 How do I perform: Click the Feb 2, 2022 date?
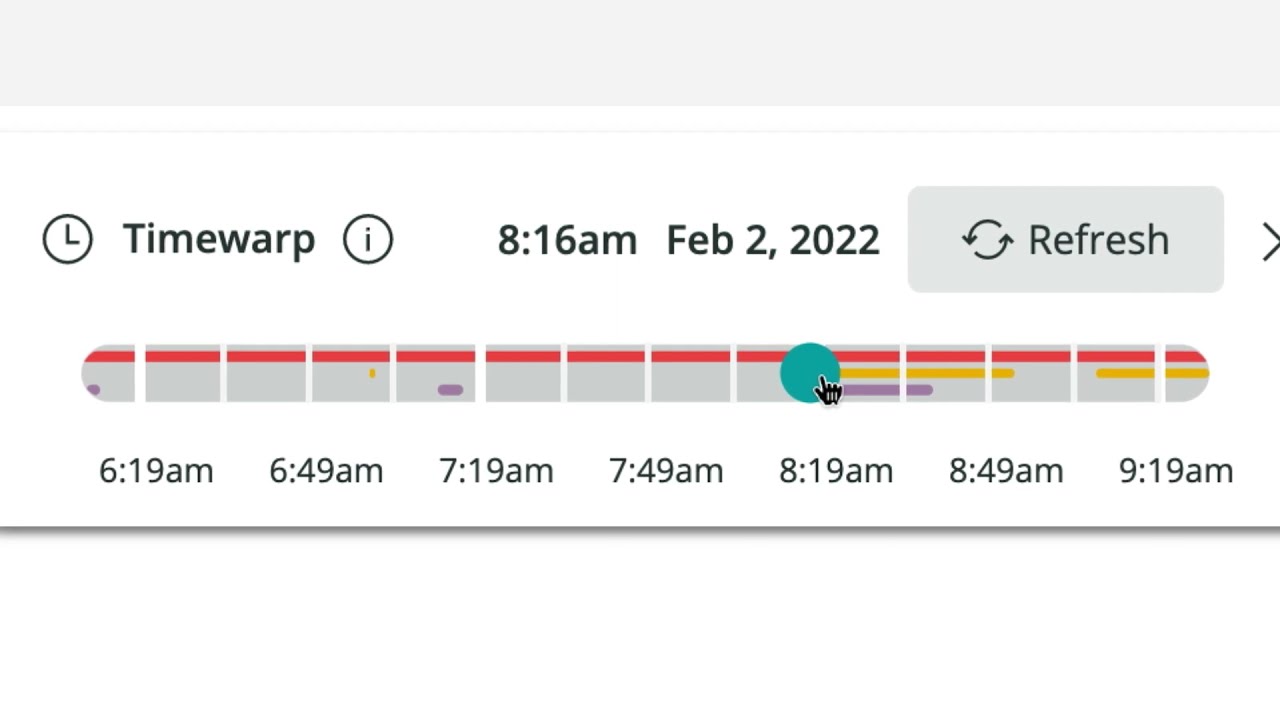click(773, 241)
